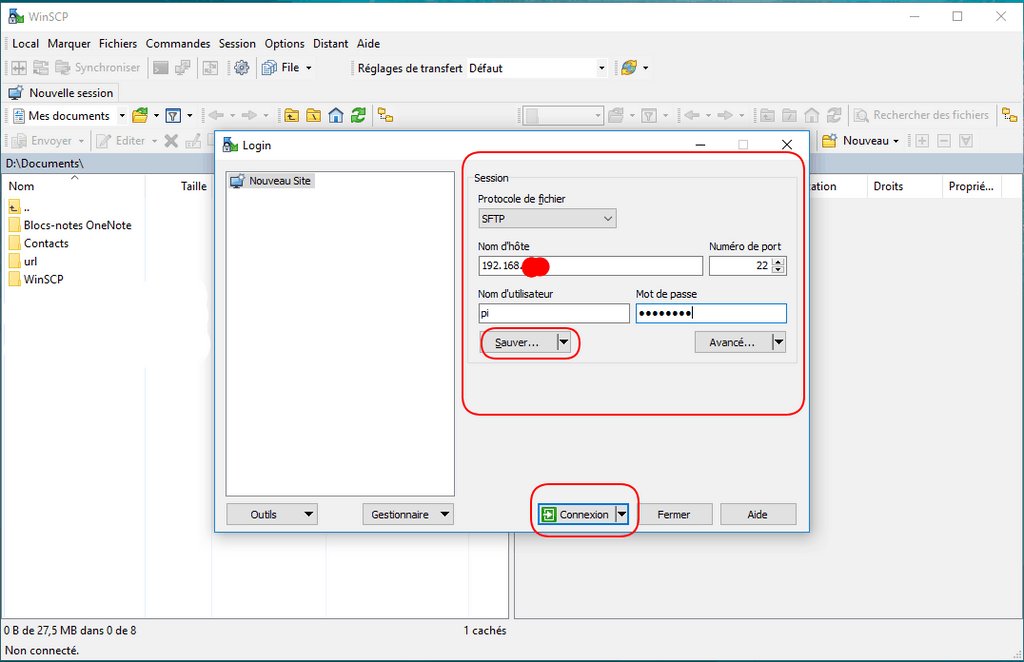Click the unselect files minus icon
This screenshot has width=1024, height=662.
click(944, 140)
